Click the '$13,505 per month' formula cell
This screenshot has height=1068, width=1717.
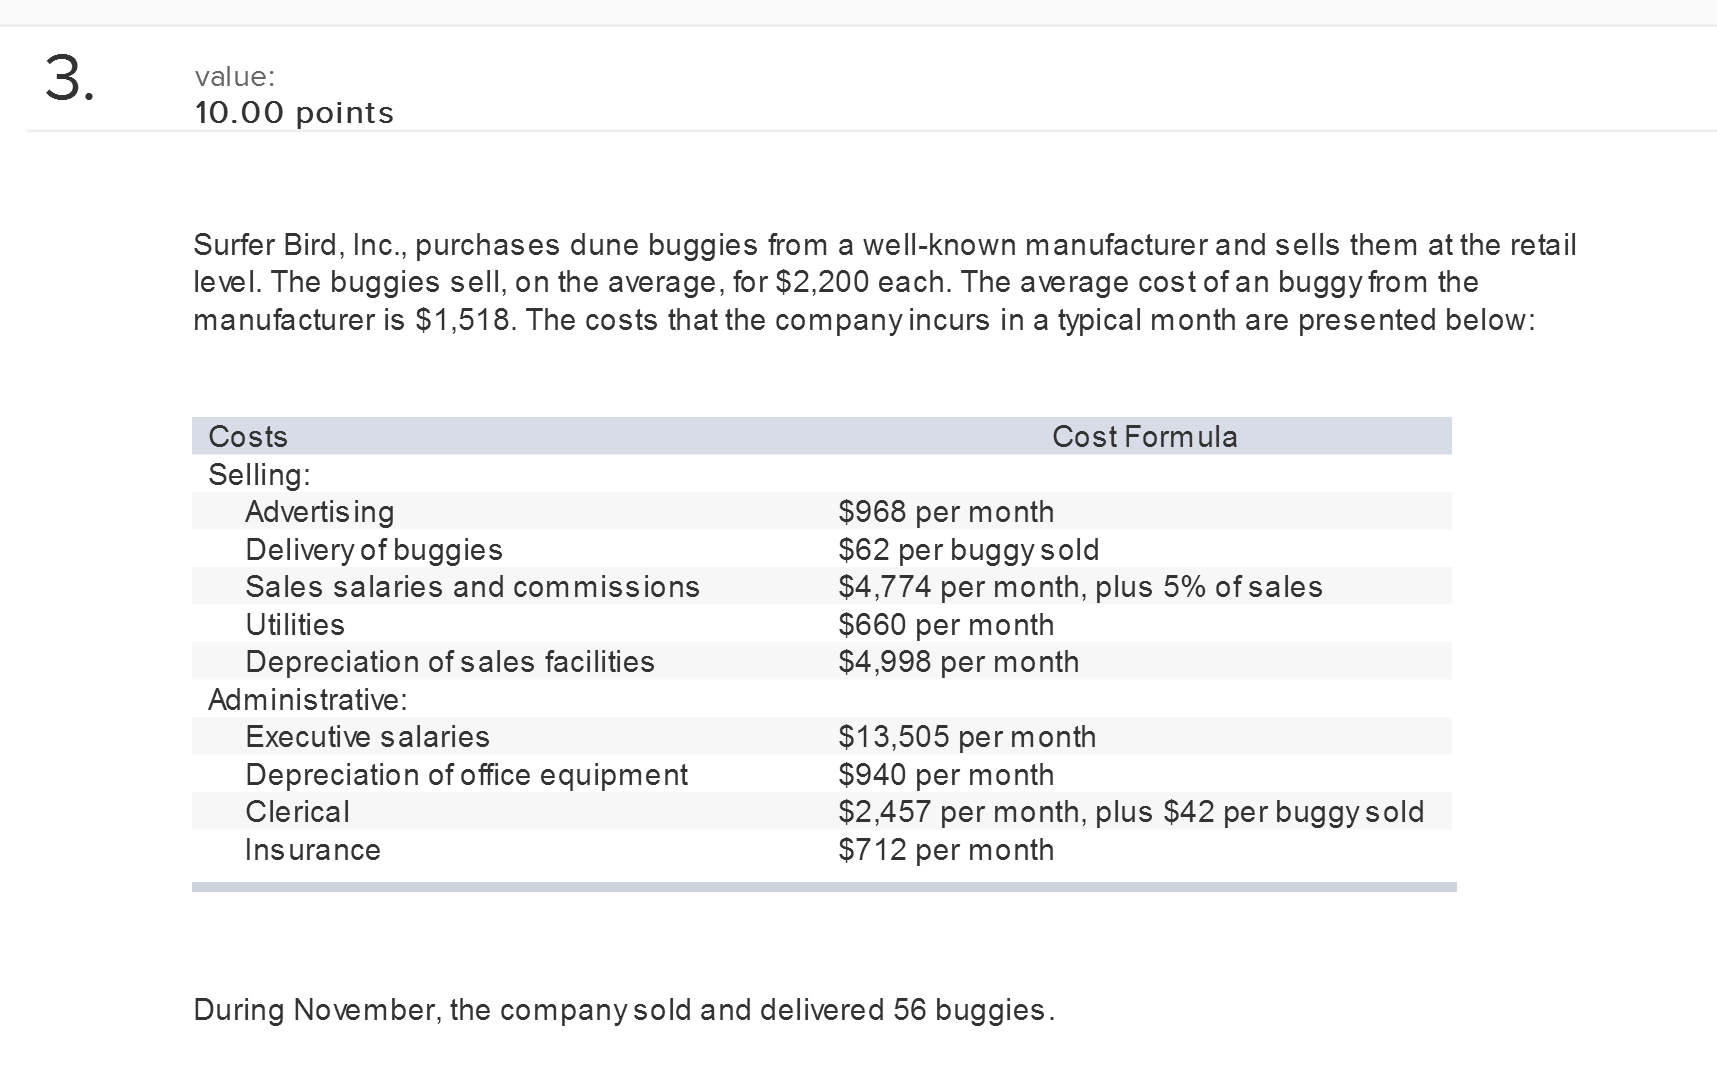(967, 736)
